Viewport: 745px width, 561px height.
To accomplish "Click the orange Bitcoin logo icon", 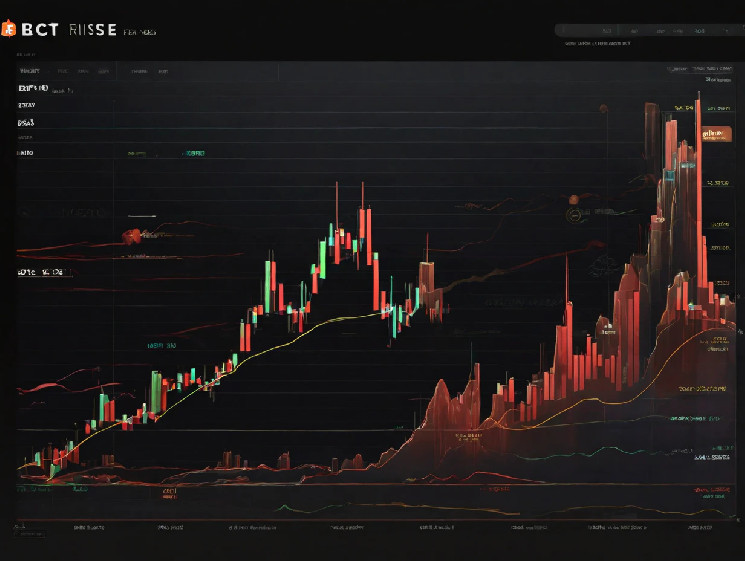I will coord(8,29).
